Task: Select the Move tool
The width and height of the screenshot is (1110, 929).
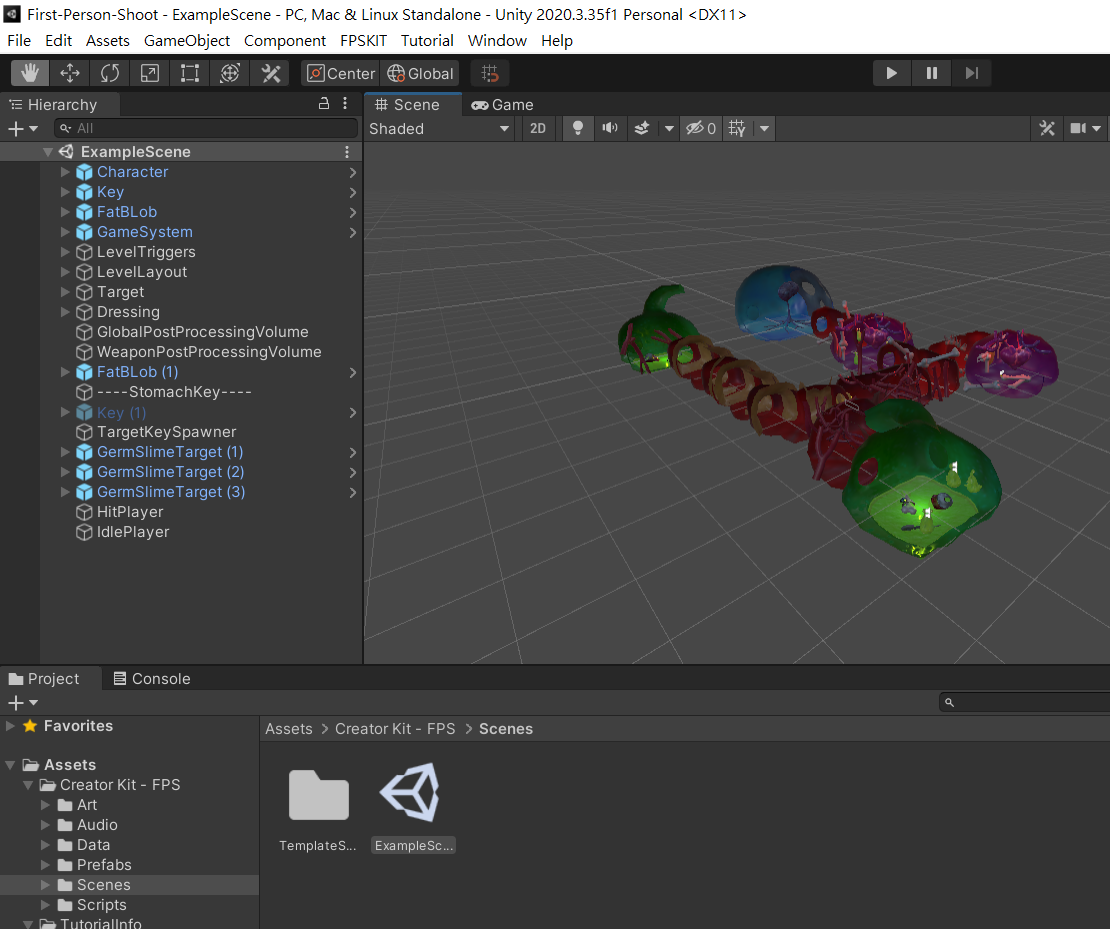Action: [69, 73]
